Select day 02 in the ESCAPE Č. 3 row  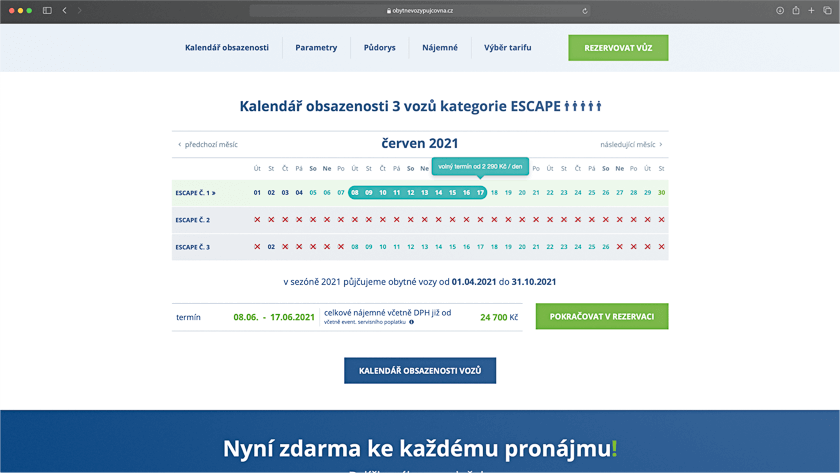coord(271,246)
